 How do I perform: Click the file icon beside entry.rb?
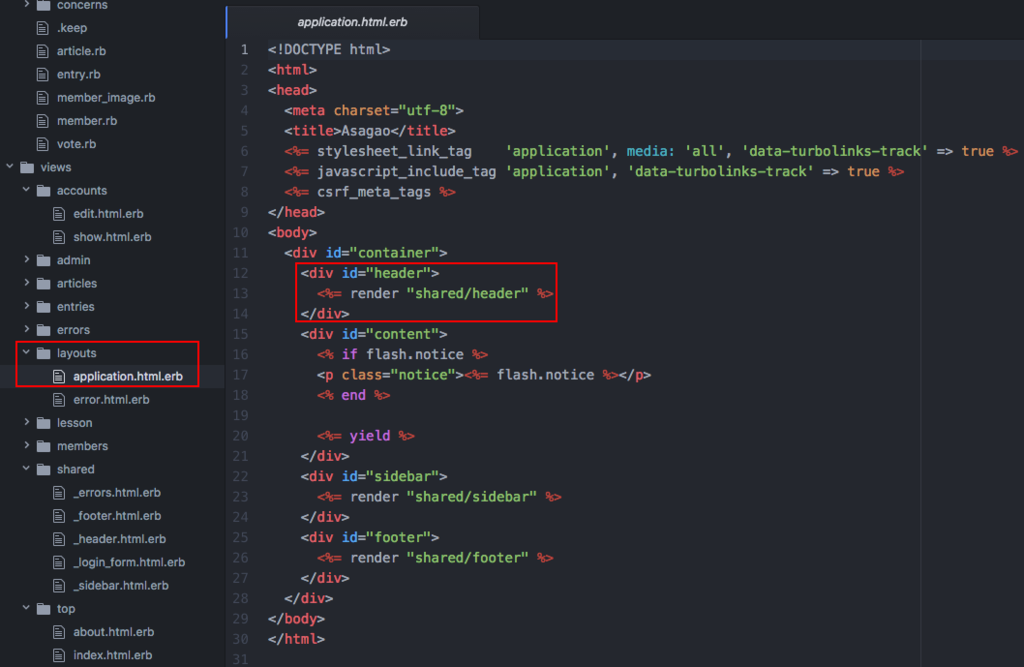(x=42, y=74)
